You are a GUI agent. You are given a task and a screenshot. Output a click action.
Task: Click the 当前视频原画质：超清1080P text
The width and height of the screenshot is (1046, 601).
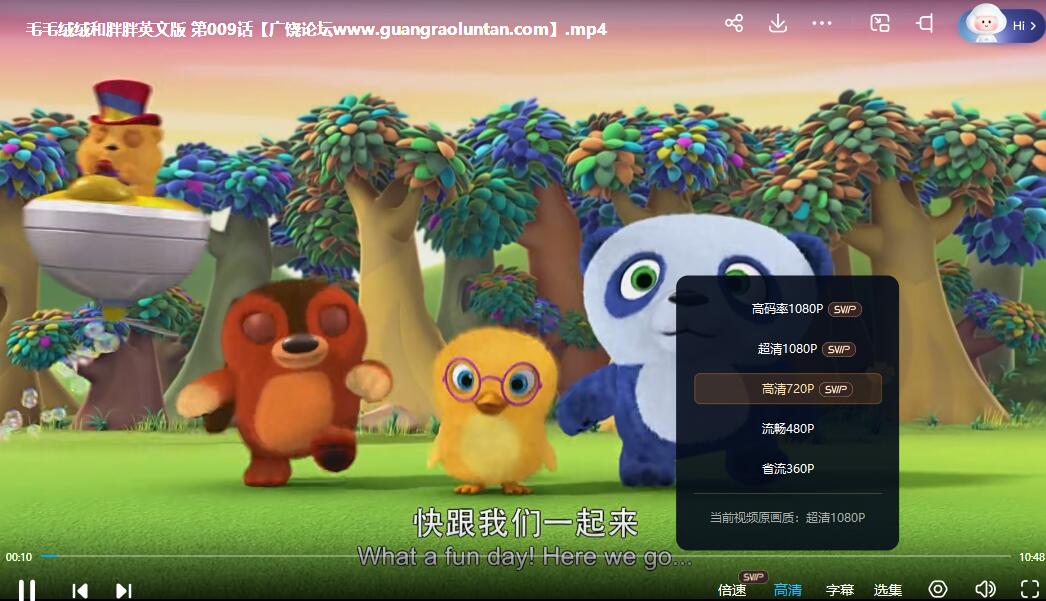coord(787,518)
